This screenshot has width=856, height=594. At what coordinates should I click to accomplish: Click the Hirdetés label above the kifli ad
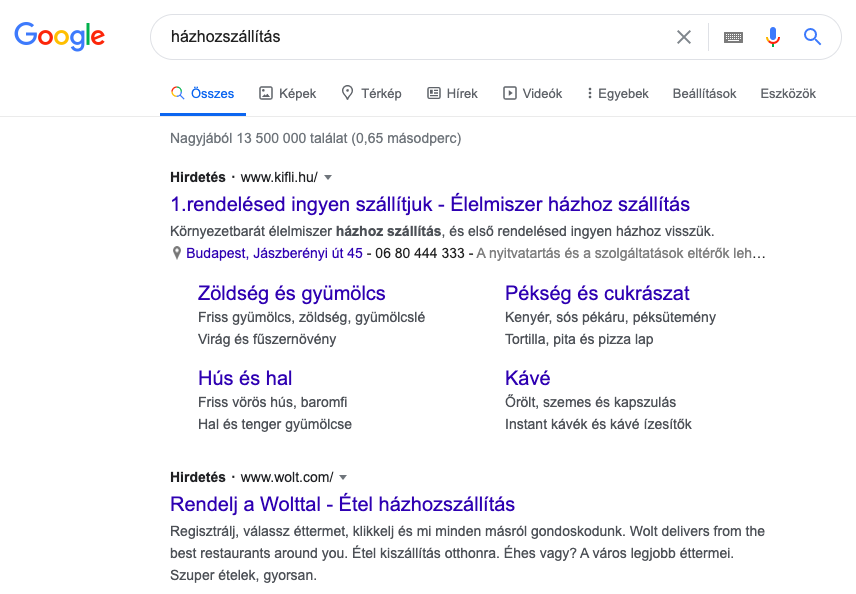click(198, 177)
